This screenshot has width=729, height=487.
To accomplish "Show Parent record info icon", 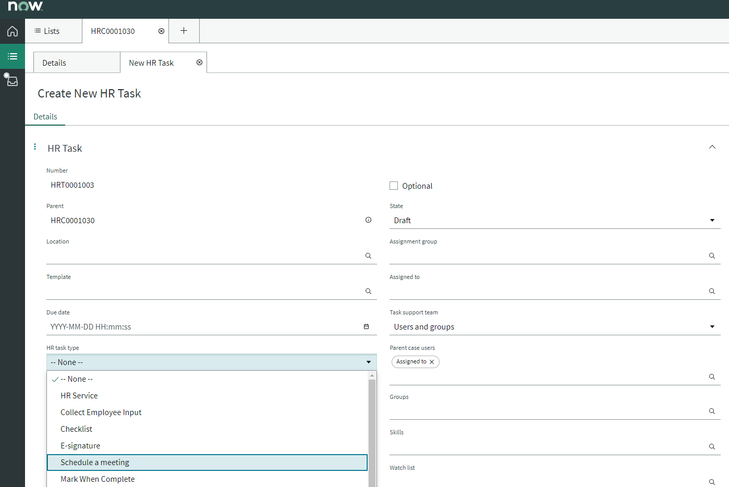I will tap(368, 220).
